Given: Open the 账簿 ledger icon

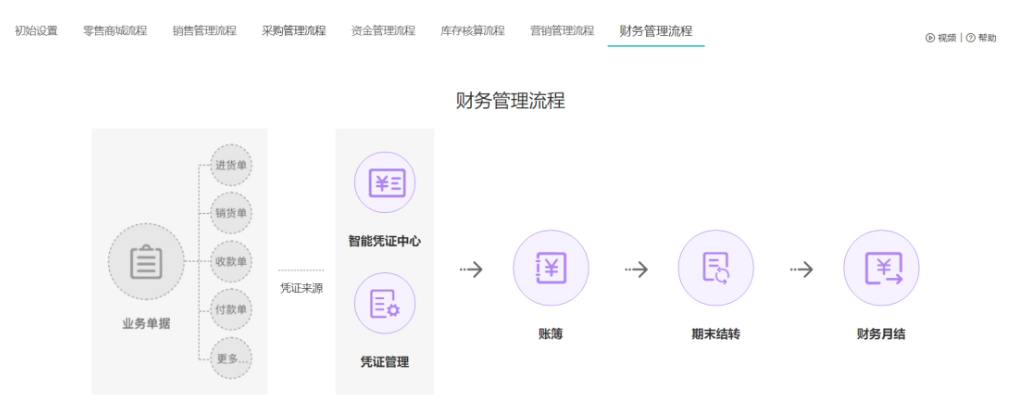Looking at the screenshot, I should [551, 268].
